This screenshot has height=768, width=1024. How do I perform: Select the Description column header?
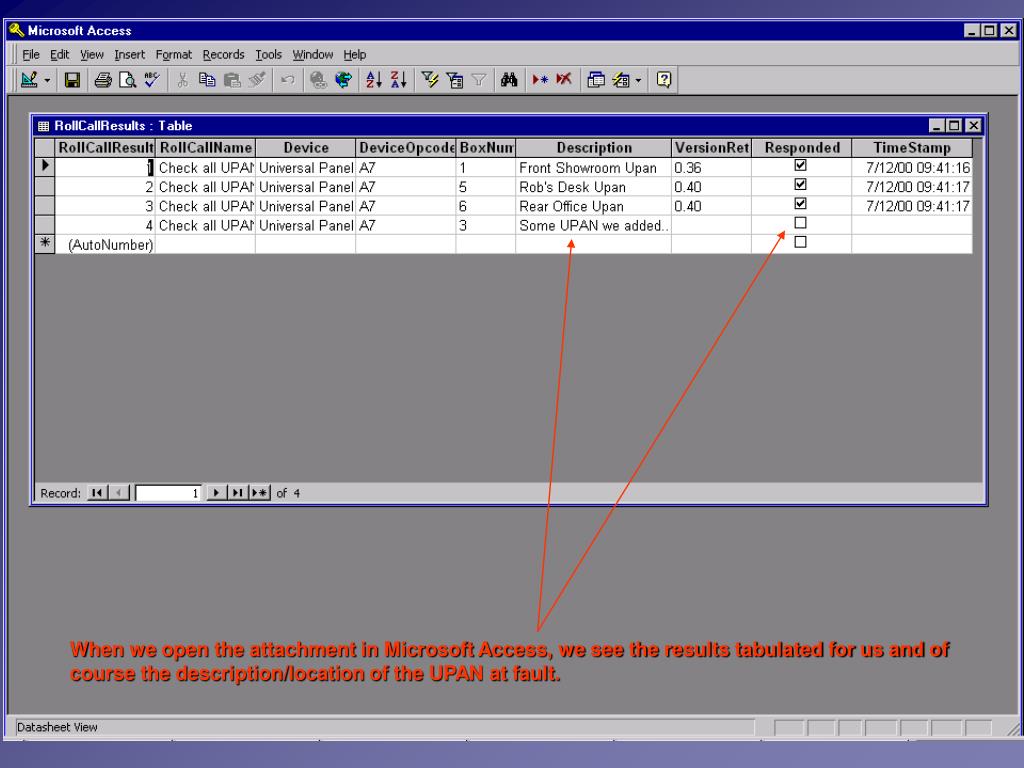[594, 148]
